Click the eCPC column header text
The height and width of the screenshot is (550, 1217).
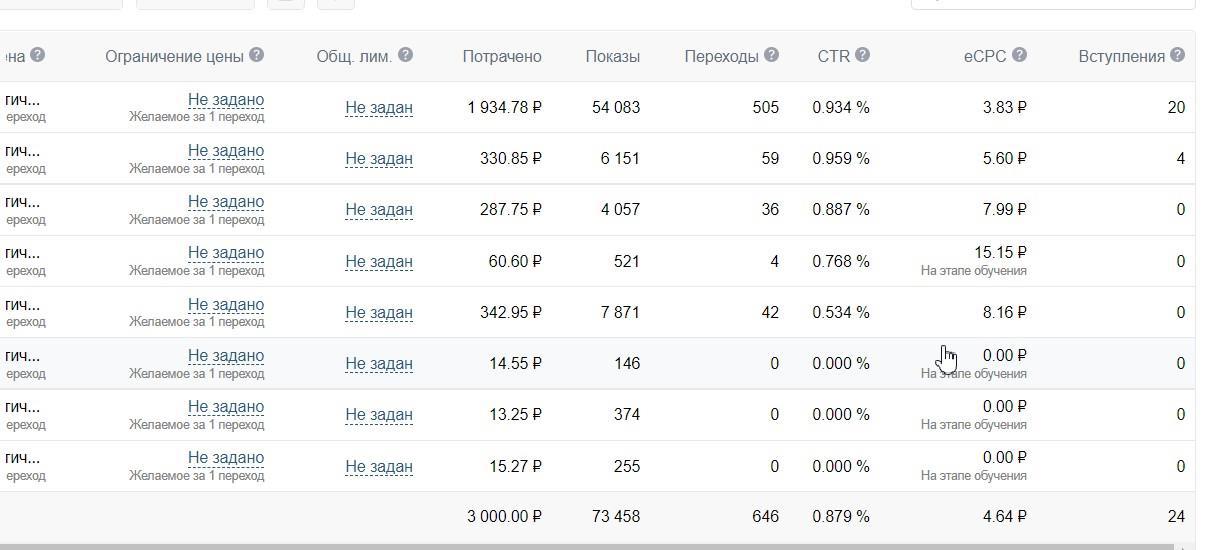coord(985,57)
